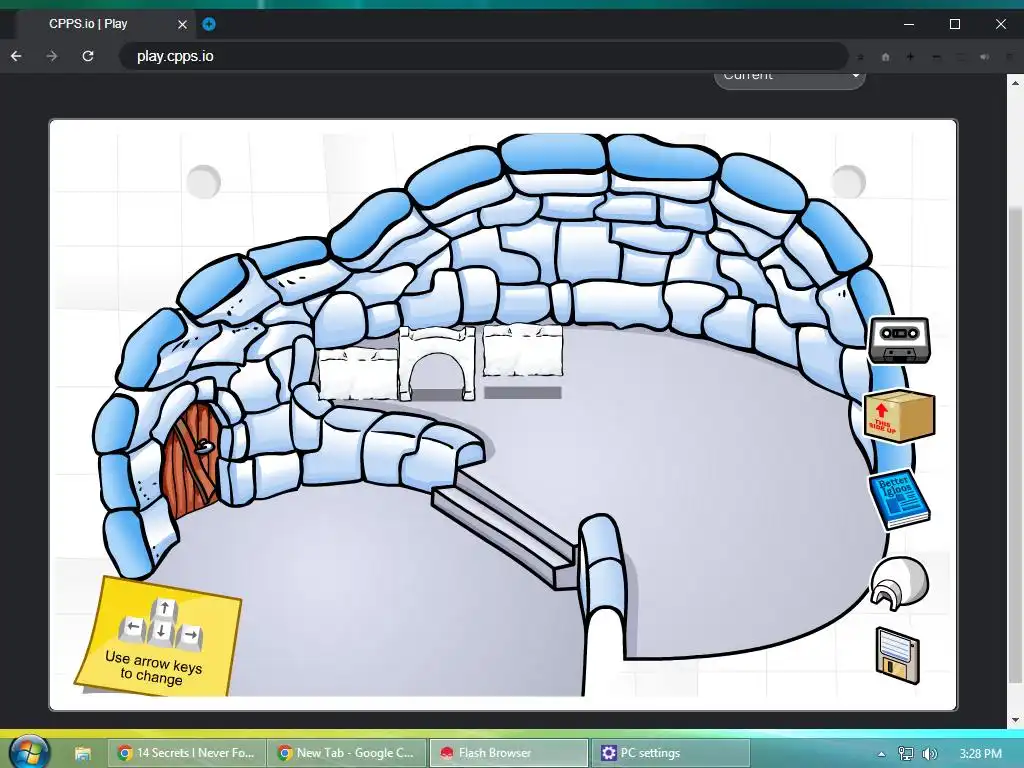Minimize the Flash Browser window
This screenshot has width=1024, height=768.
(x=908, y=24)
